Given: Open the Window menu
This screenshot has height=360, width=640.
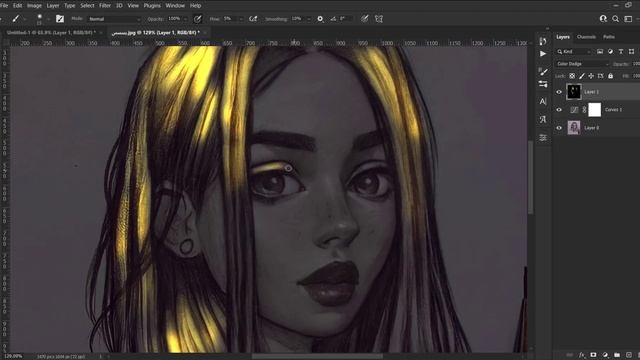Looking at the screenshot, I should coord(176,6).
